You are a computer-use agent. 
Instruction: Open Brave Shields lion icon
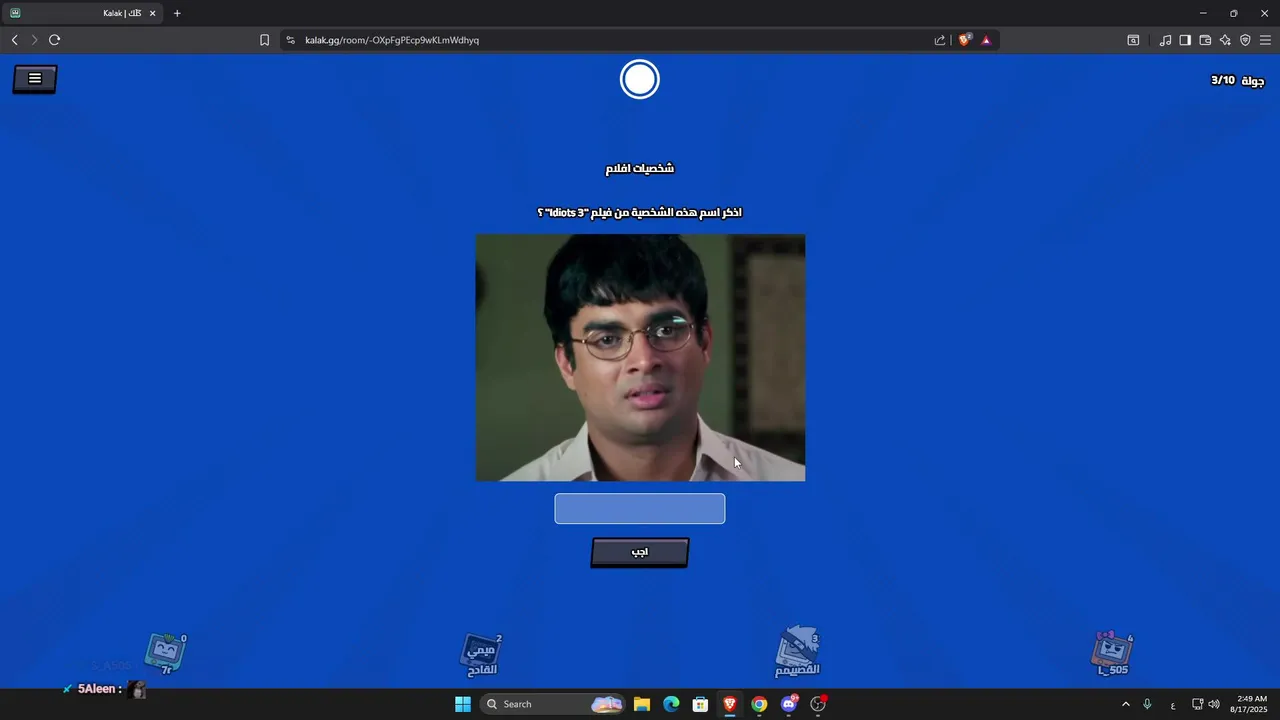(964, 40)
